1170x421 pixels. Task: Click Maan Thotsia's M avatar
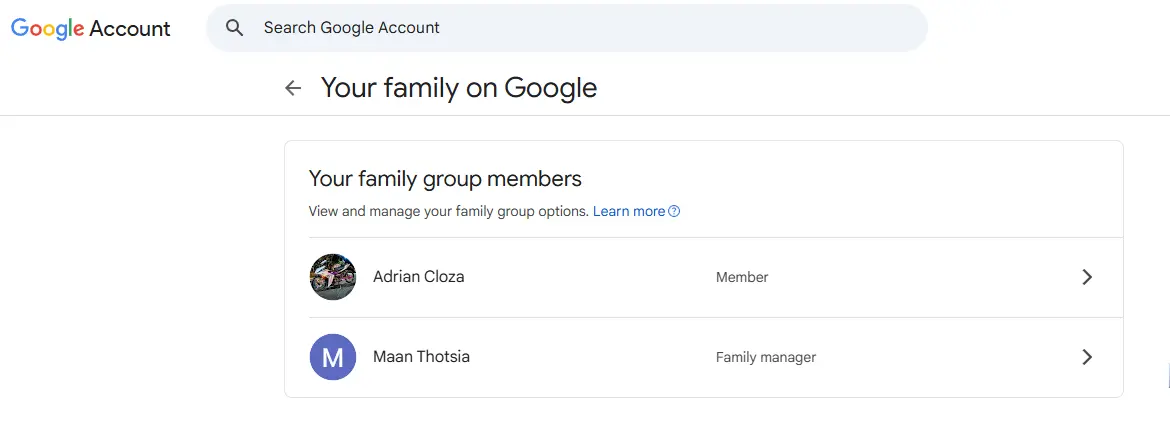(x=333, y=357)
